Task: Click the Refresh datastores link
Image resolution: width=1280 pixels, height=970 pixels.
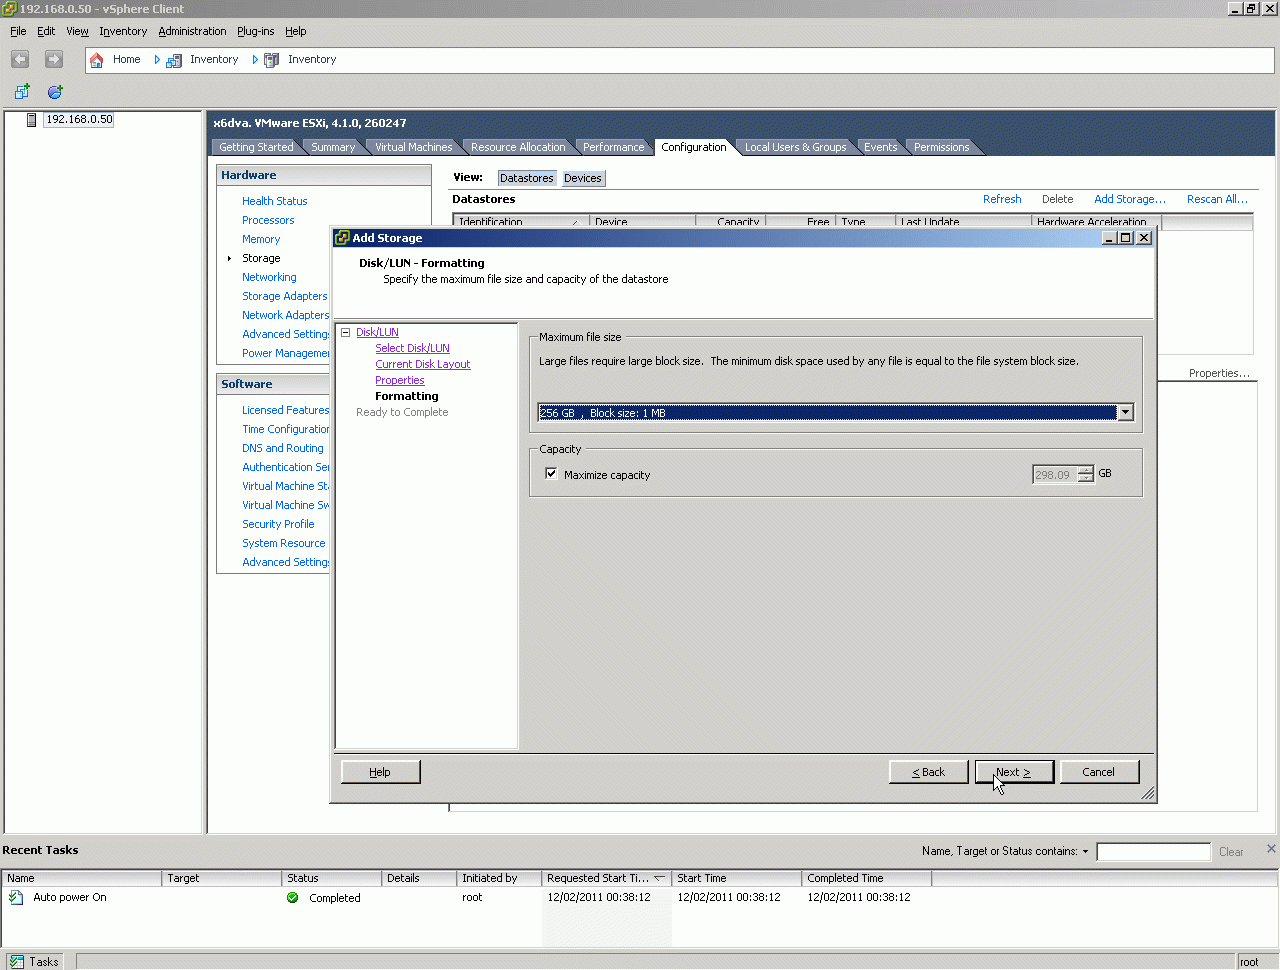Action: (x=1002, y=199)
